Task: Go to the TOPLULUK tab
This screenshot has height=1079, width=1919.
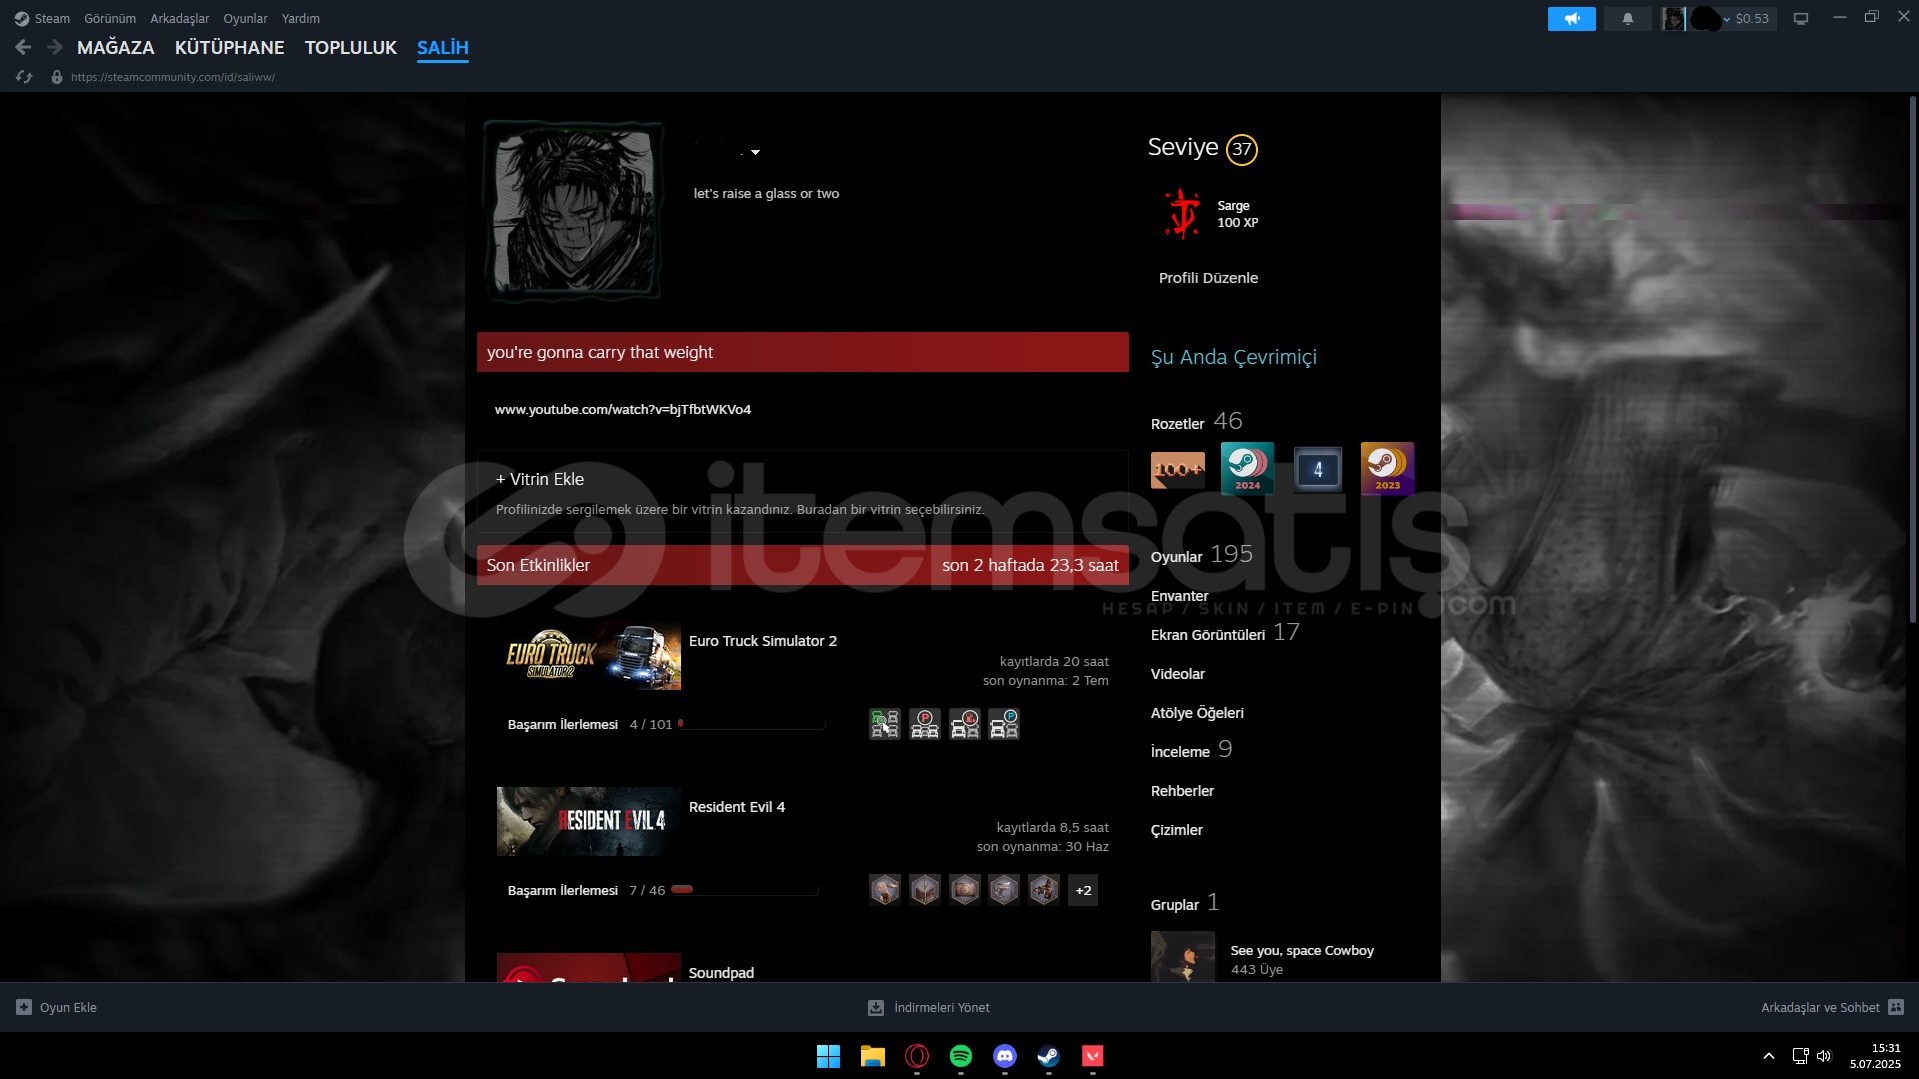Action: point(351,47)
